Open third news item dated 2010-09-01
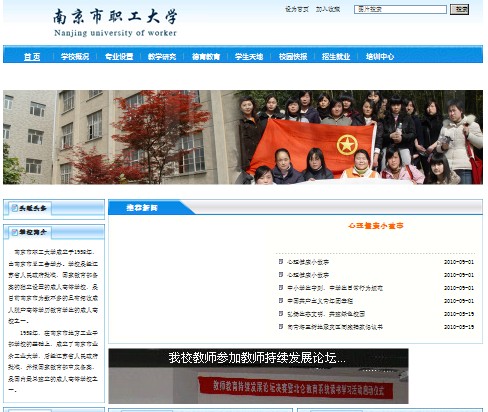Viewport: 488px width, 412px height. (x=335, y=288)
